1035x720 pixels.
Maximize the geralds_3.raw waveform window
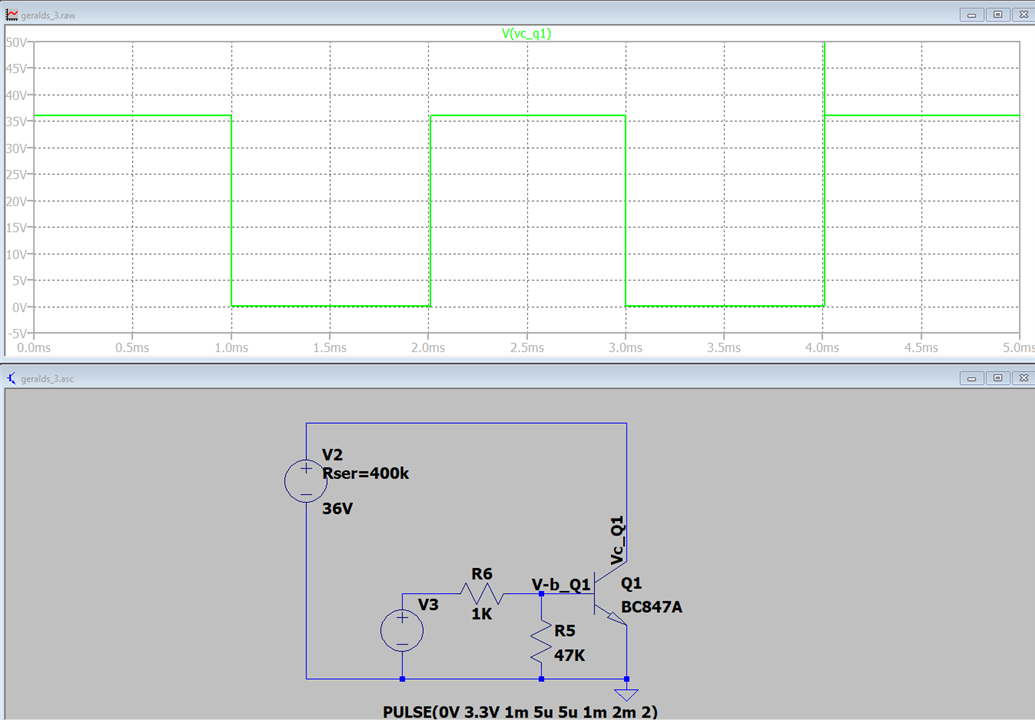pos(997,15)
